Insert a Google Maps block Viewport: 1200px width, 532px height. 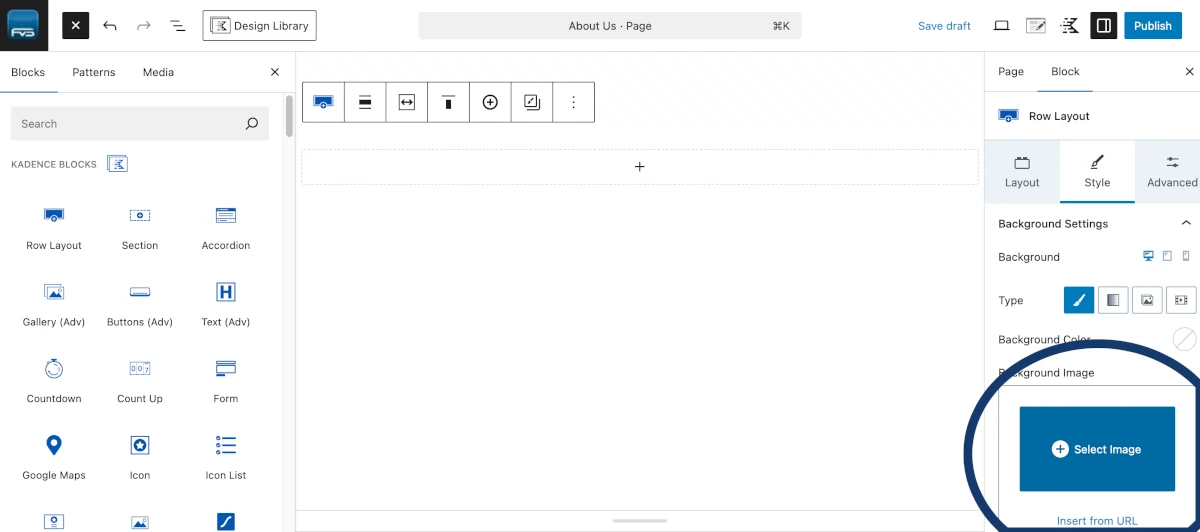click(x=54, y=458)
